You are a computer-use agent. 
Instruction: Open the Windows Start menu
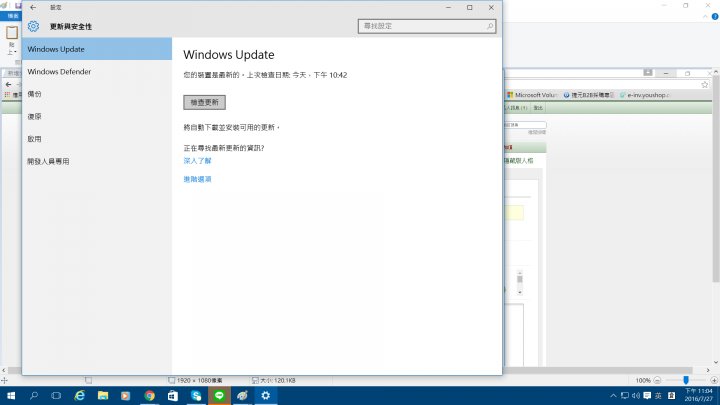tap(11, 395)
